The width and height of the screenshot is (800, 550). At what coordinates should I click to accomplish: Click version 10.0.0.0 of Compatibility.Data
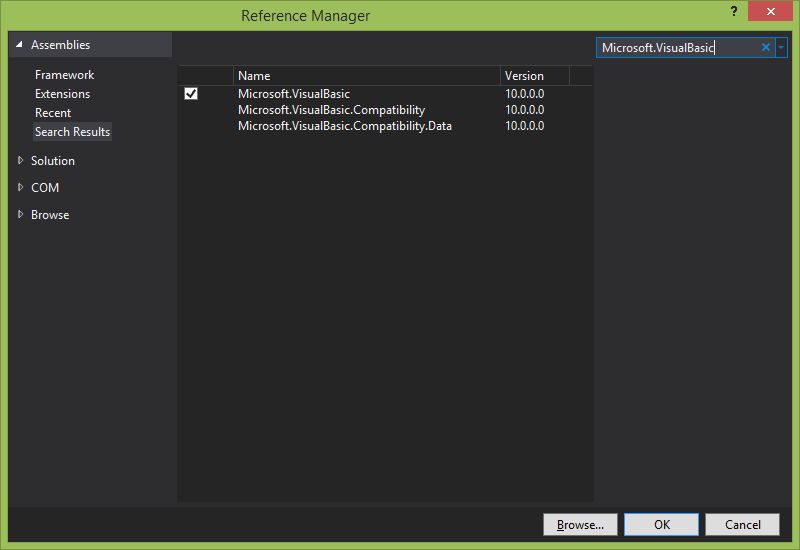(x=524, y=126)
